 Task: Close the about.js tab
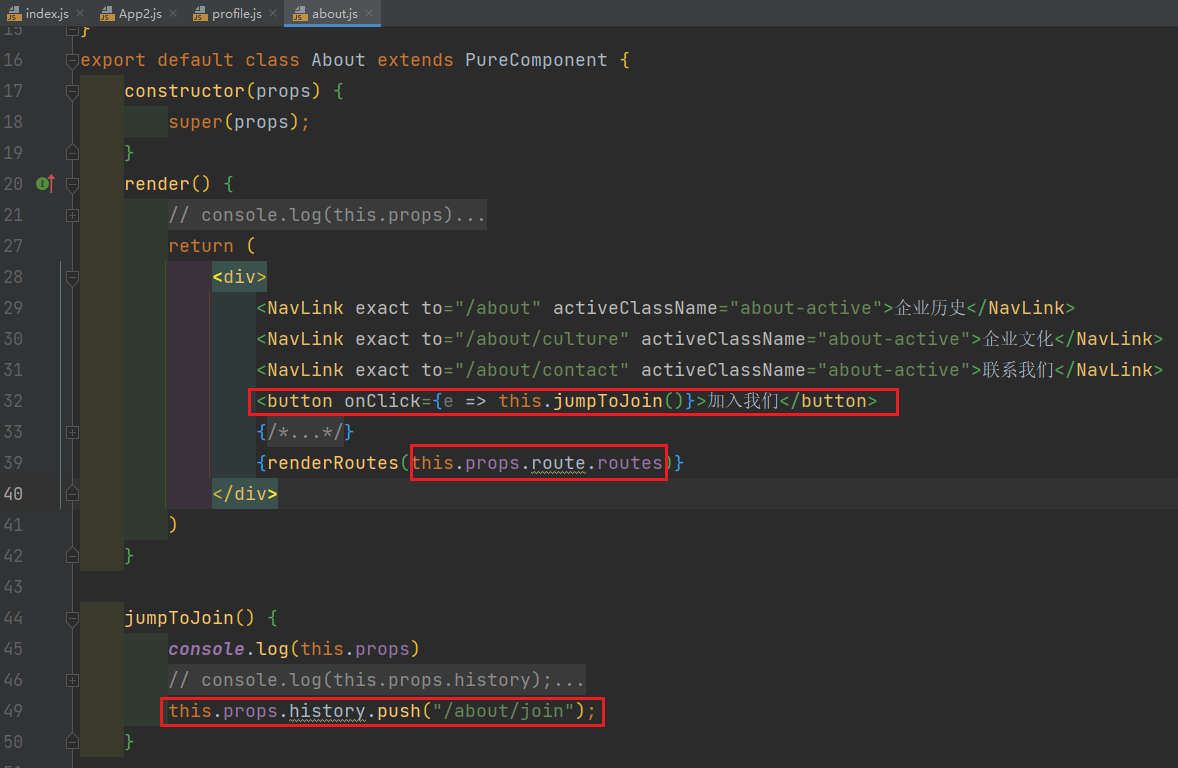(369, 14)
